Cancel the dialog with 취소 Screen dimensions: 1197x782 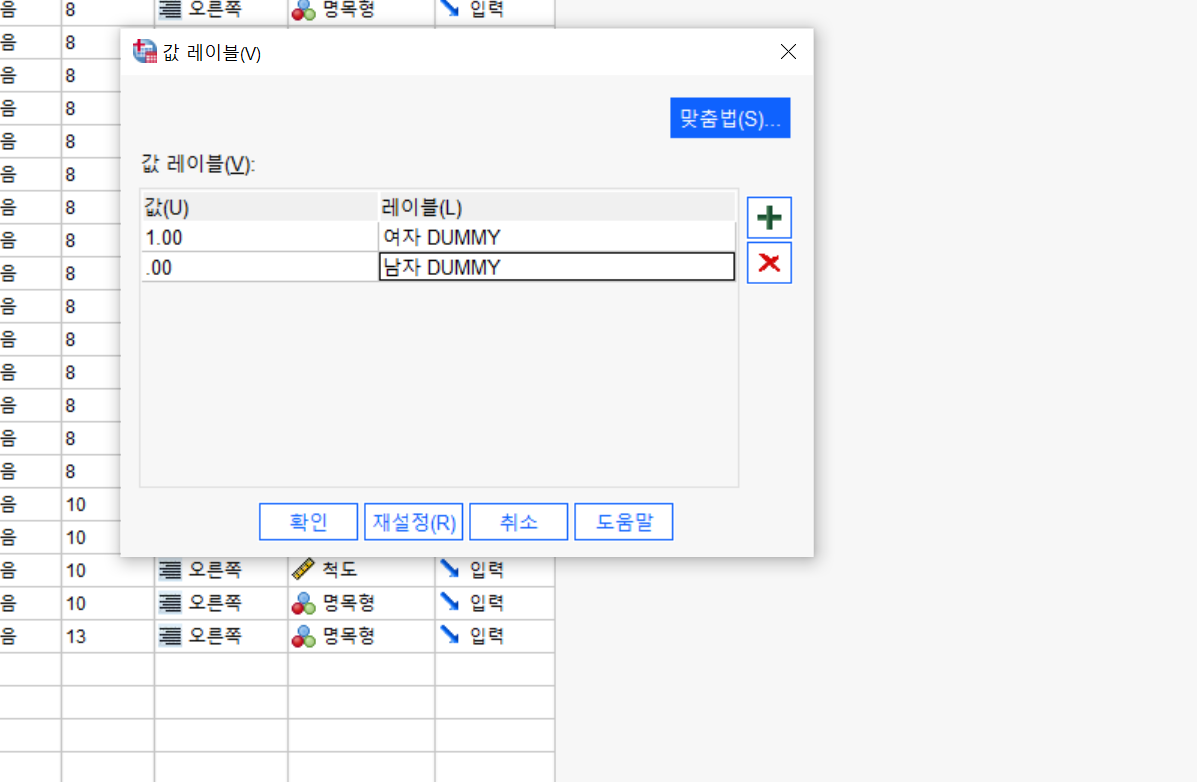(518, 522)
